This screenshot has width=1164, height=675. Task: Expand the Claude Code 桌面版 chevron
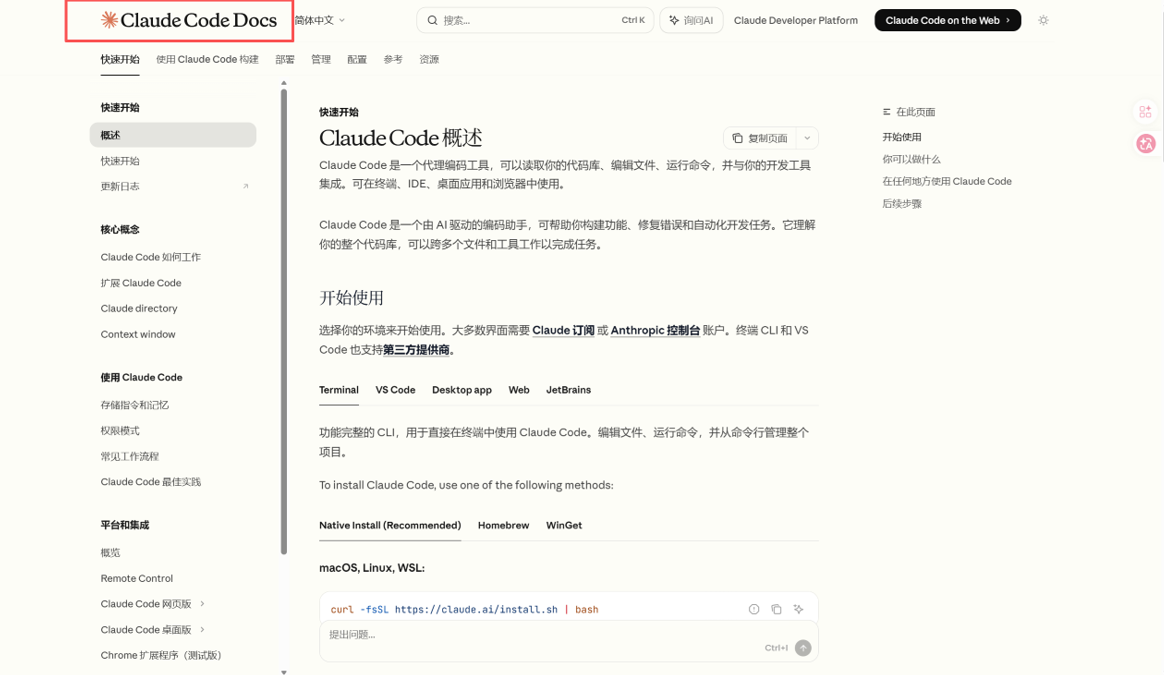(x=202, y=630)
